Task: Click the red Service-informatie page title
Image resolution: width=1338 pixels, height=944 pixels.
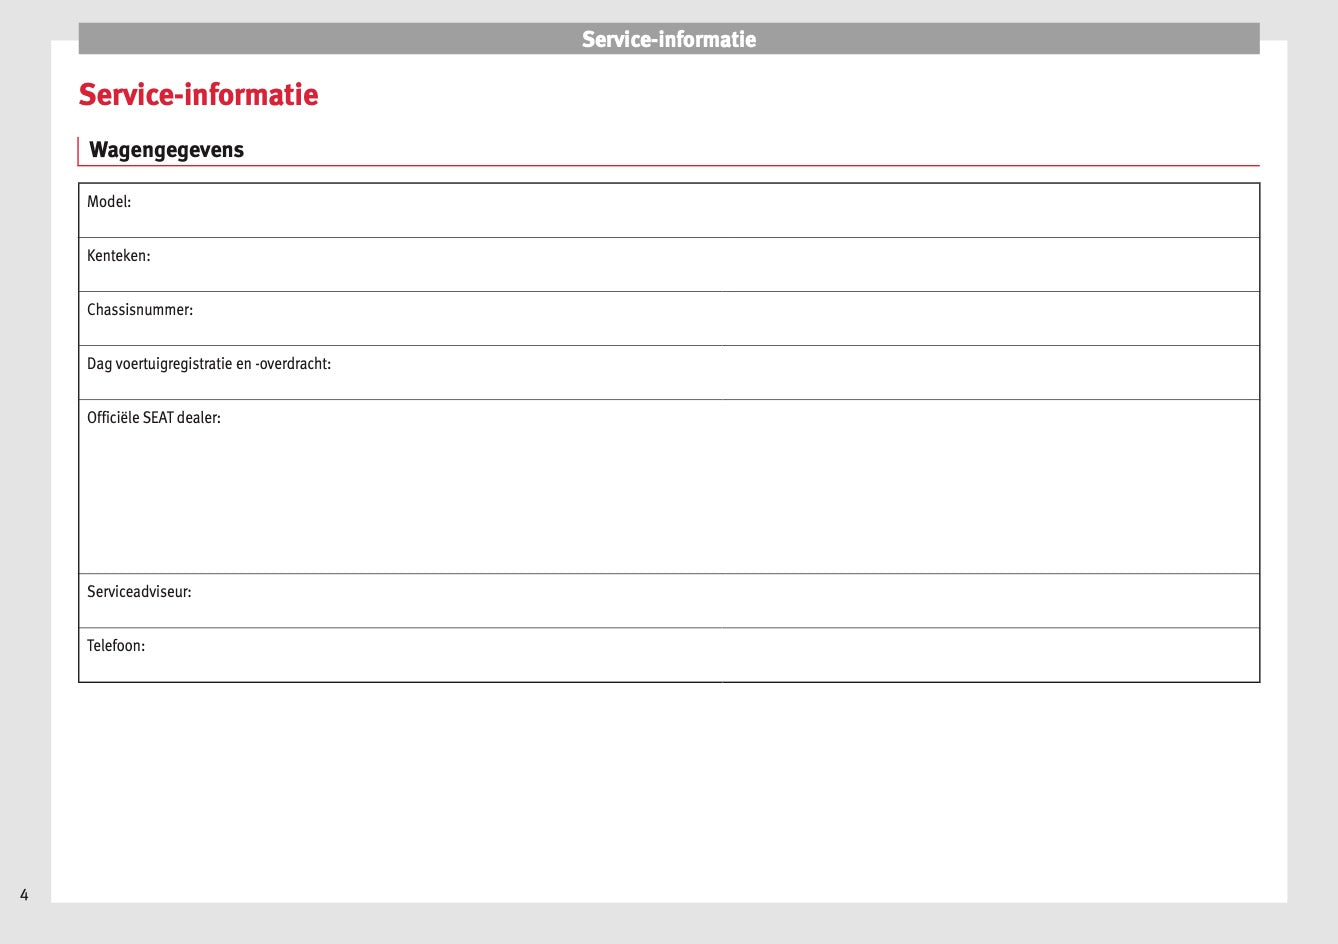Action: point(198,94)
